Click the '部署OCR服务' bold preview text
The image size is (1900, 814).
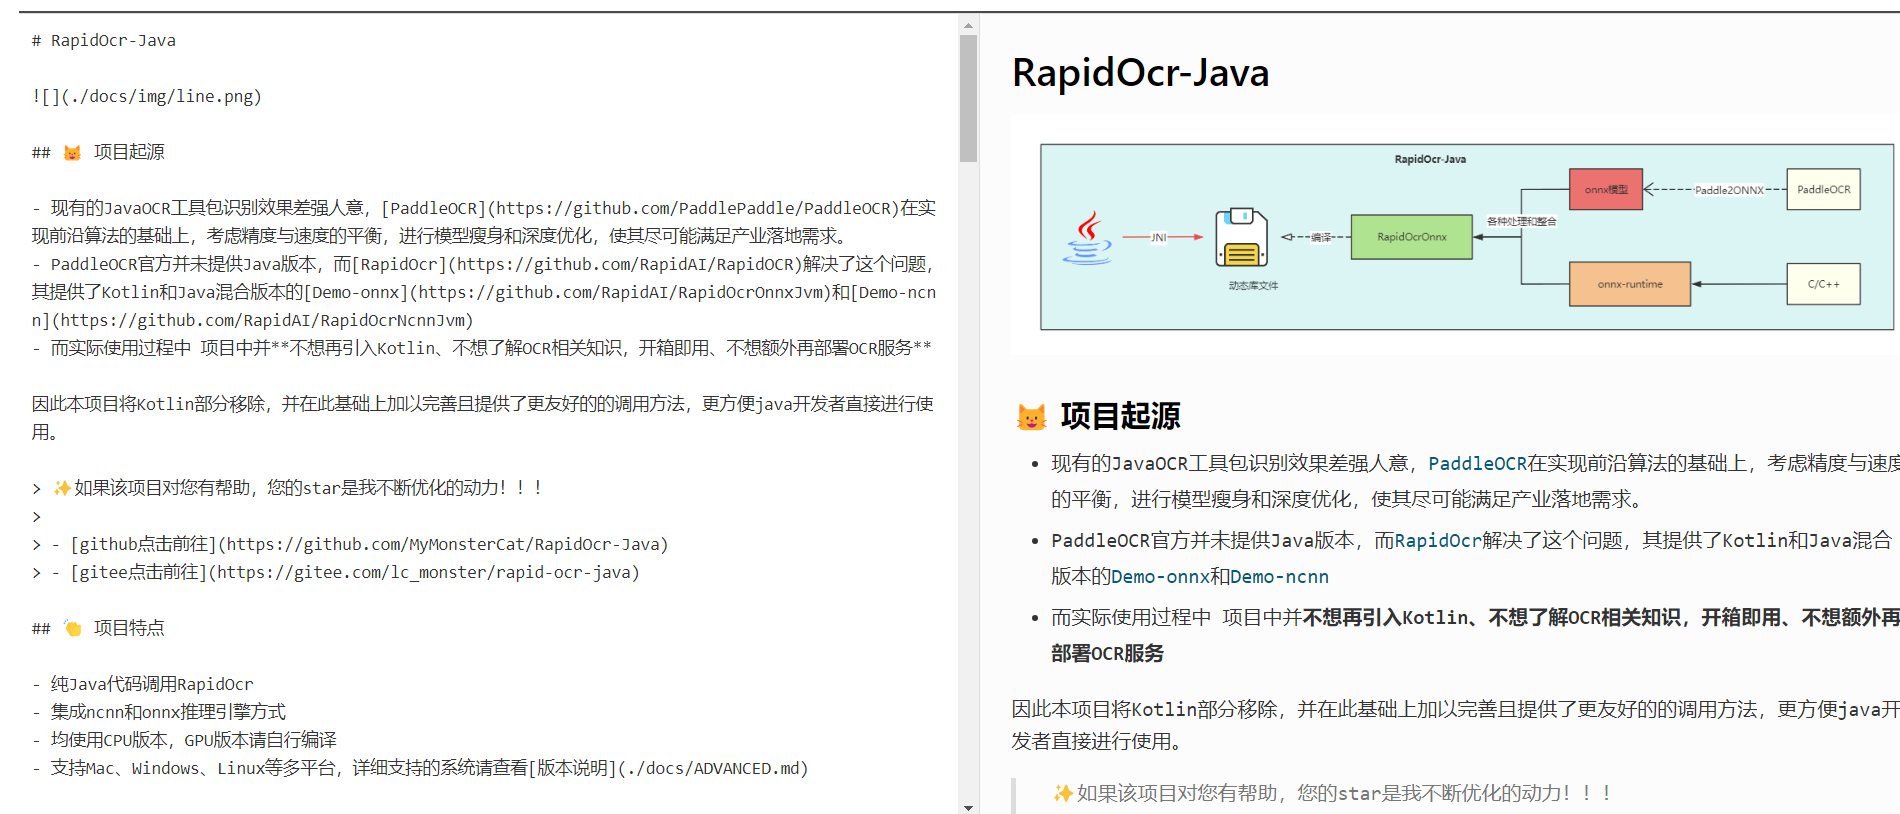1107,653
